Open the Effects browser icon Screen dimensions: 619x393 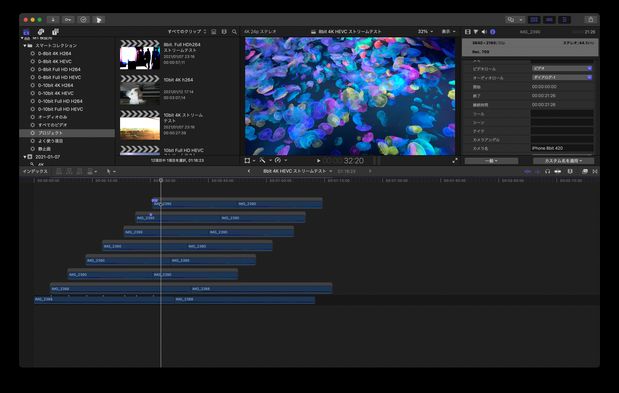tap(585, 171)
